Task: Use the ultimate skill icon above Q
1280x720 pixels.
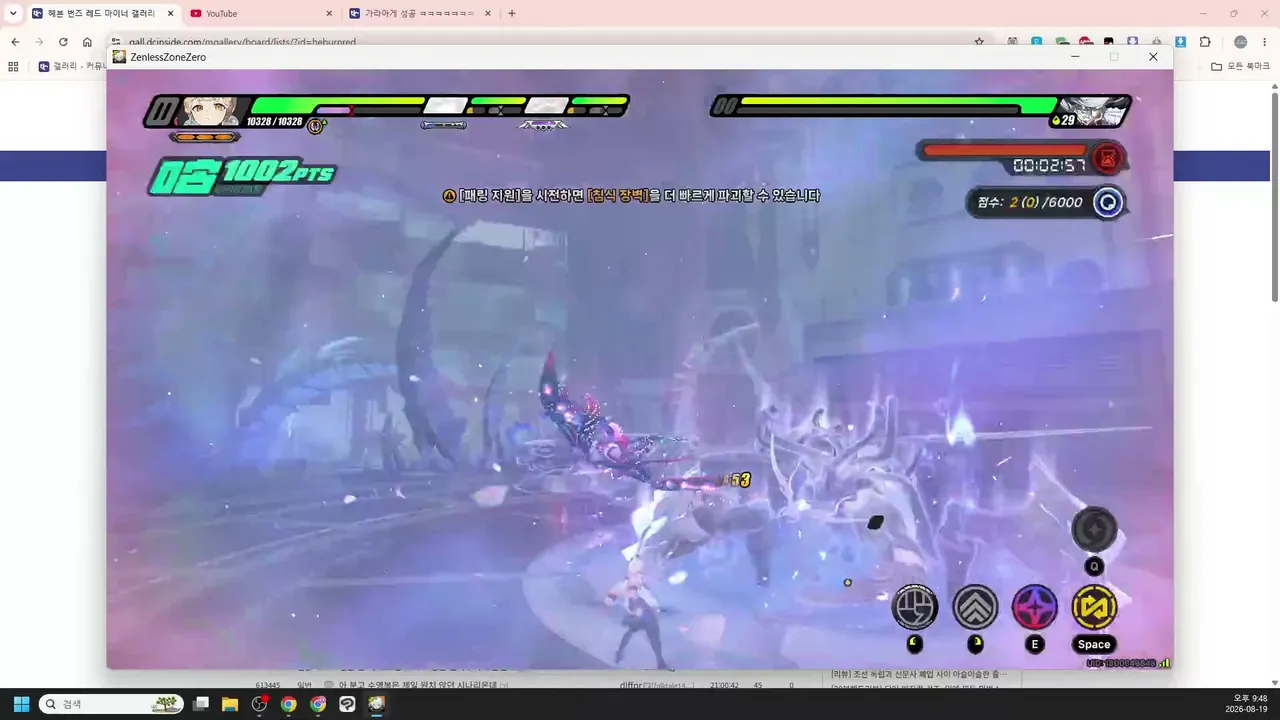Action: (x=1094, y=529)
